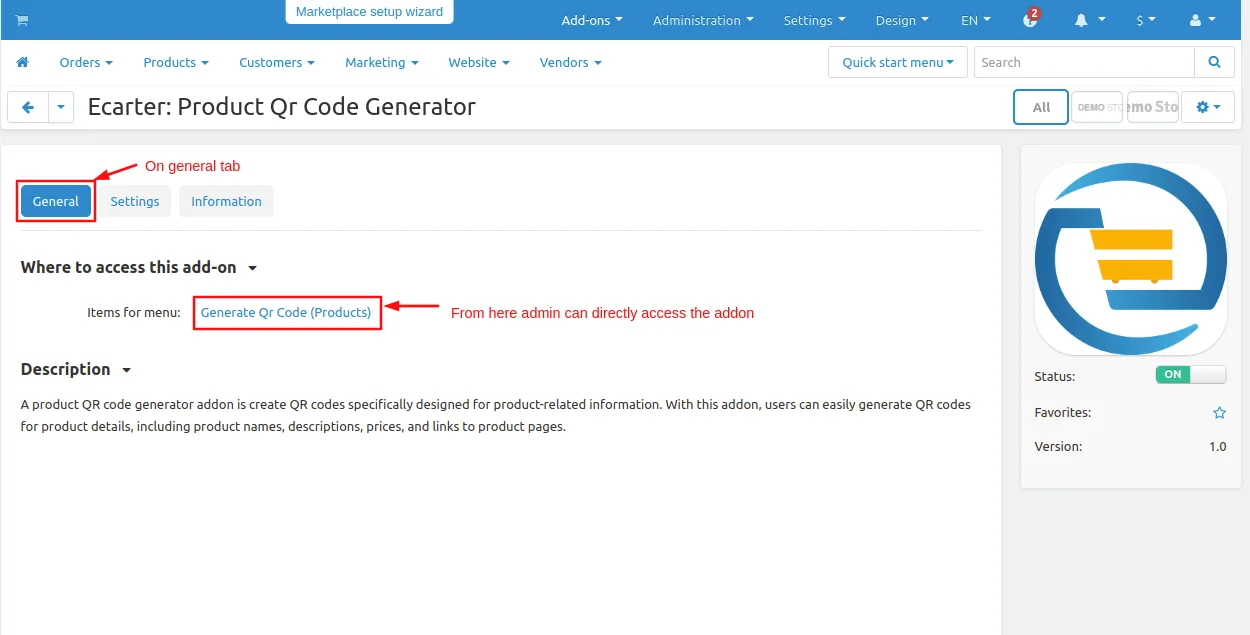Open the Add-ons menu
Image resolution: width=1250 pixels, height=635 pixels.
click(x=592, y=20)
